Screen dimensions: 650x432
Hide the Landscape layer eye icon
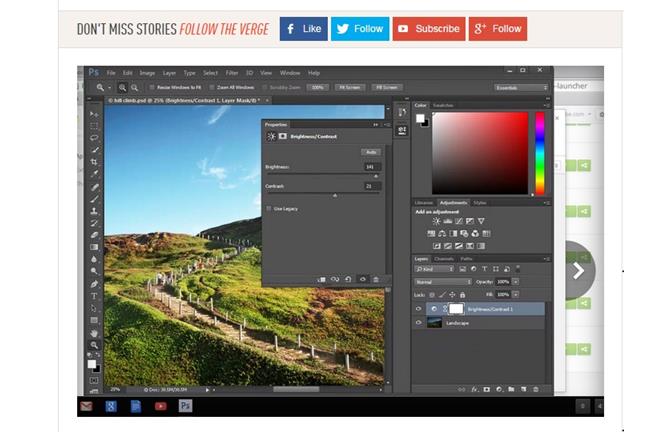point(419,323)
